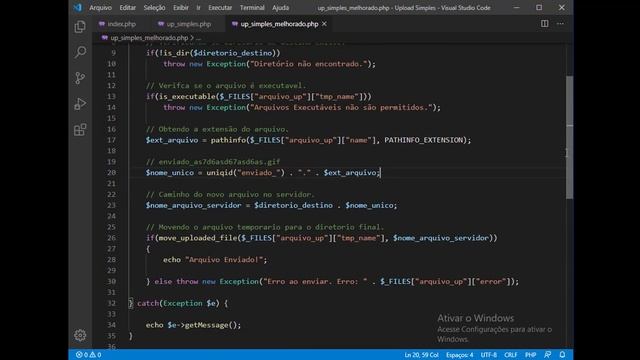The width and height of the screenshot is (640, 360).
Task: Select PHP language mode in status bar
Action: pos(530,355)
